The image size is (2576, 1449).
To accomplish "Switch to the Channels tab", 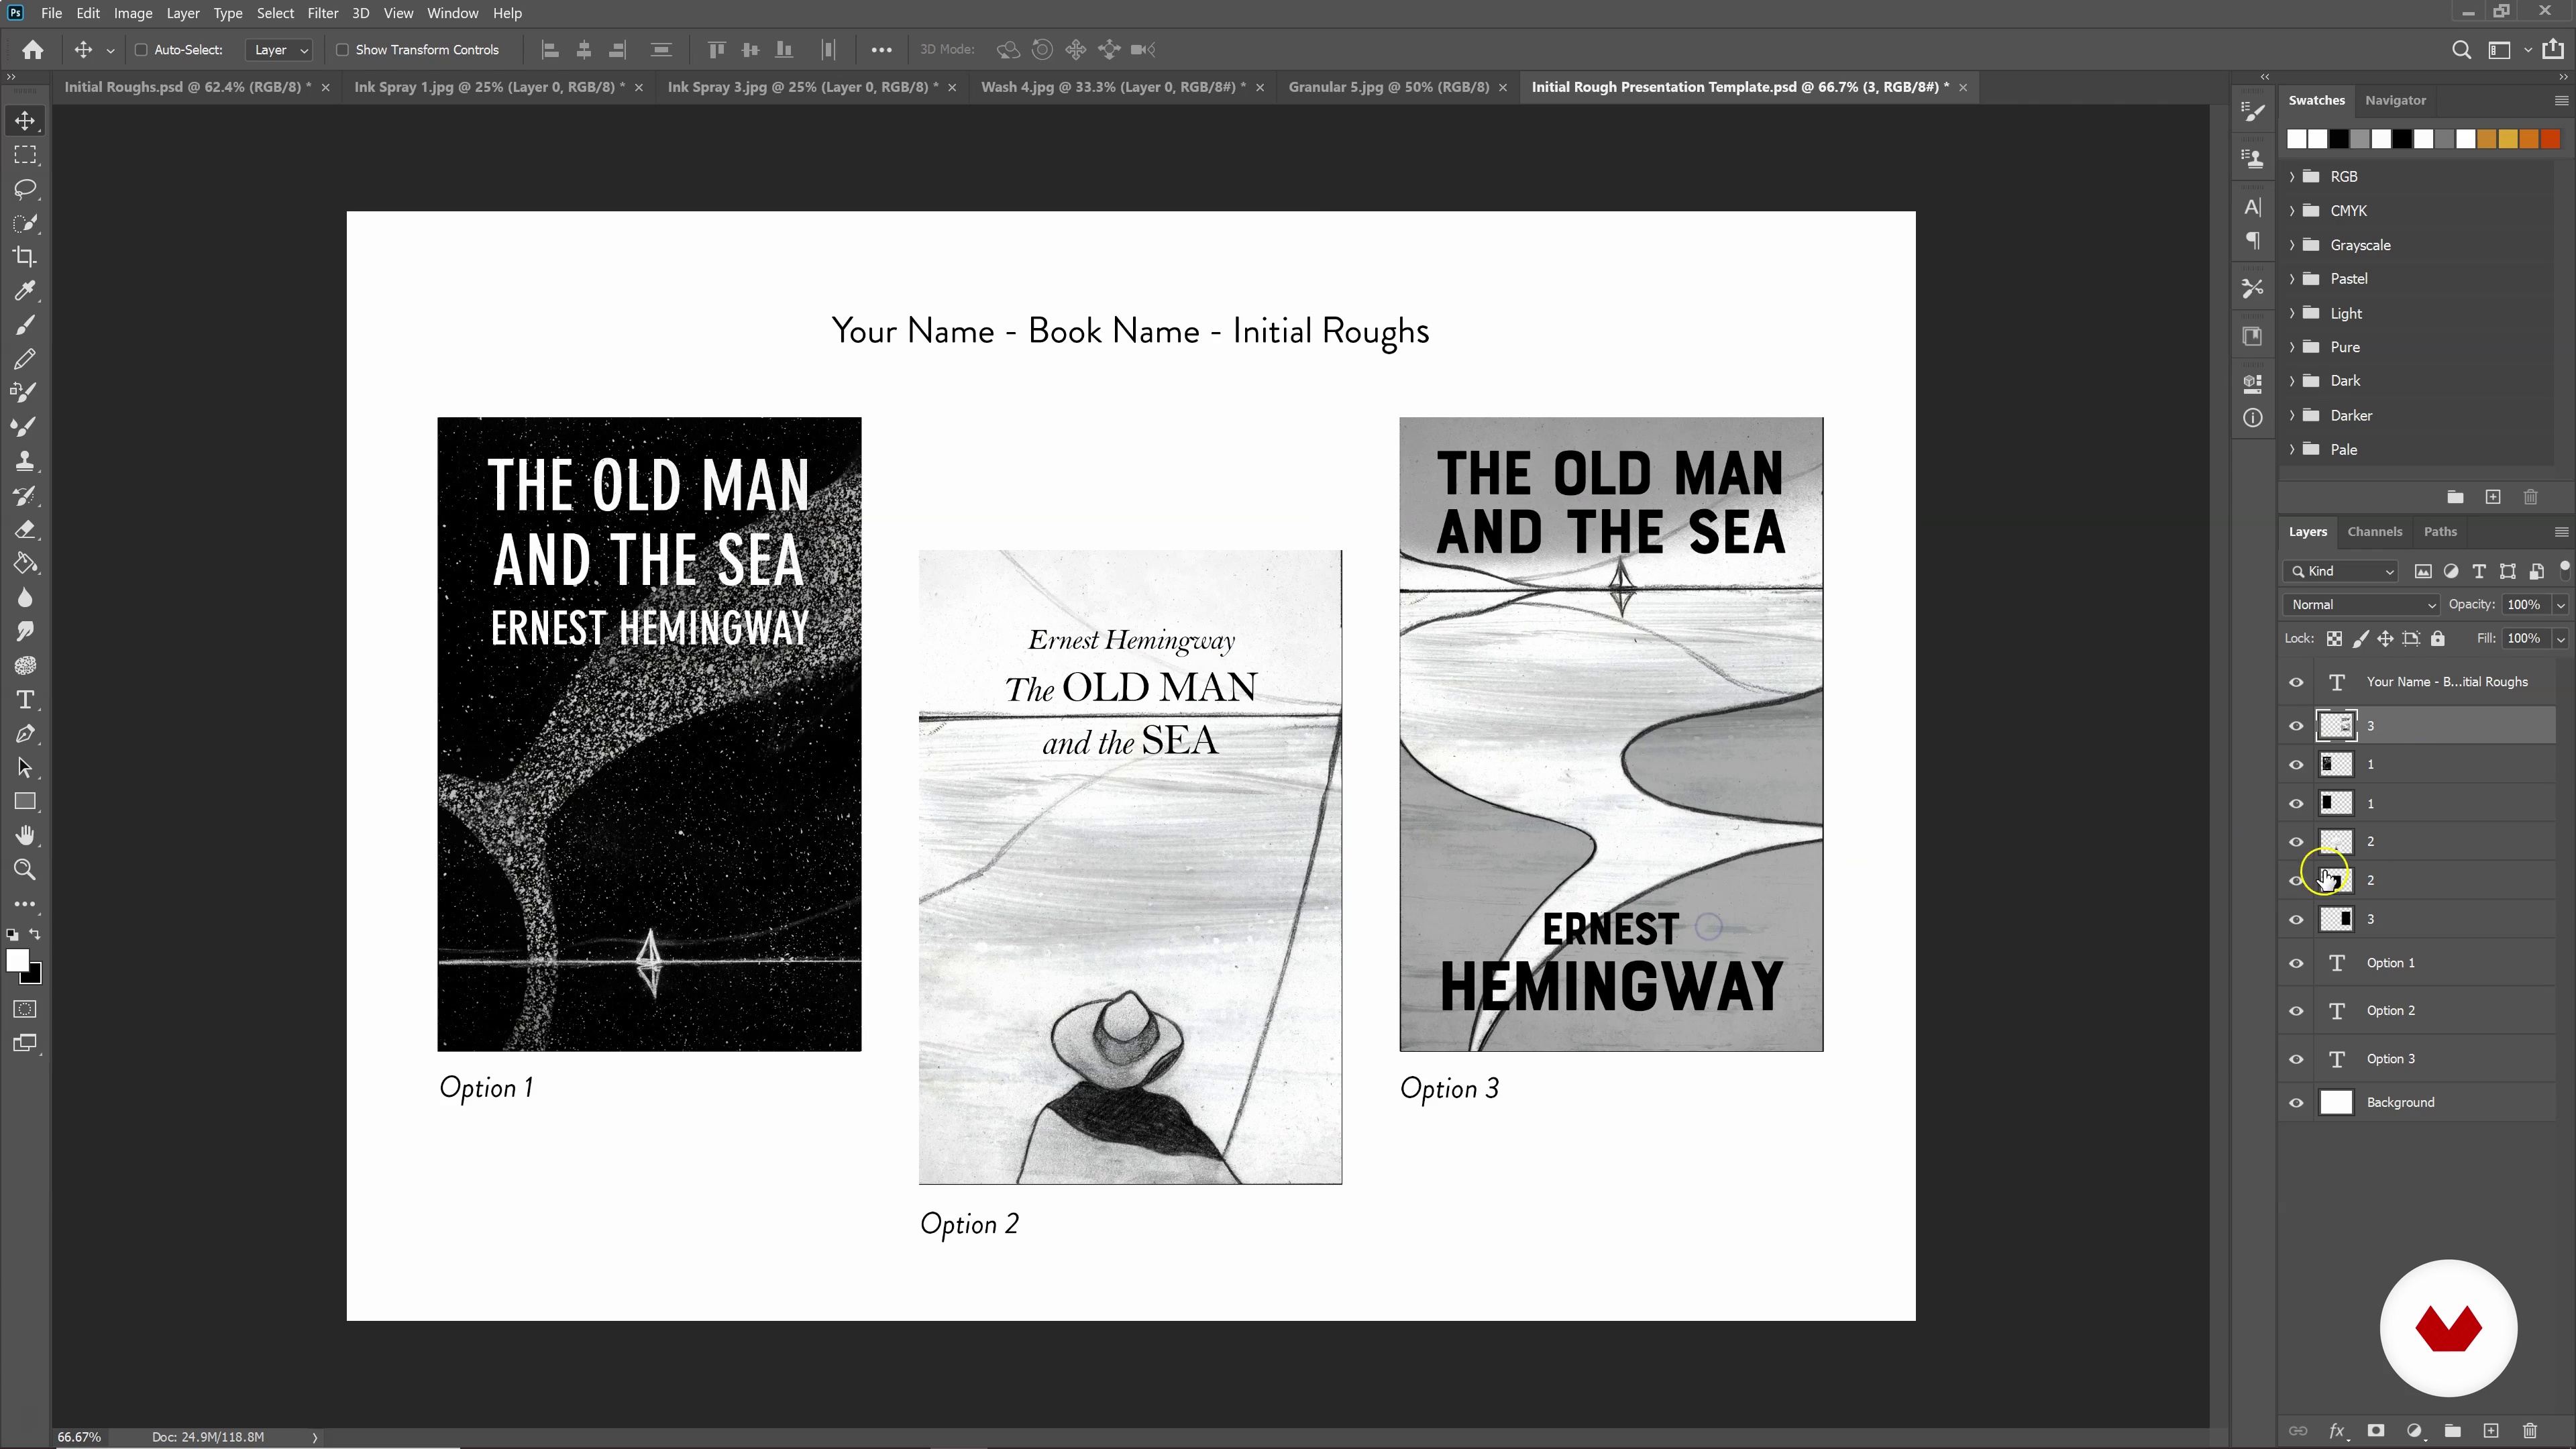I will click(x=2374, y=532).
